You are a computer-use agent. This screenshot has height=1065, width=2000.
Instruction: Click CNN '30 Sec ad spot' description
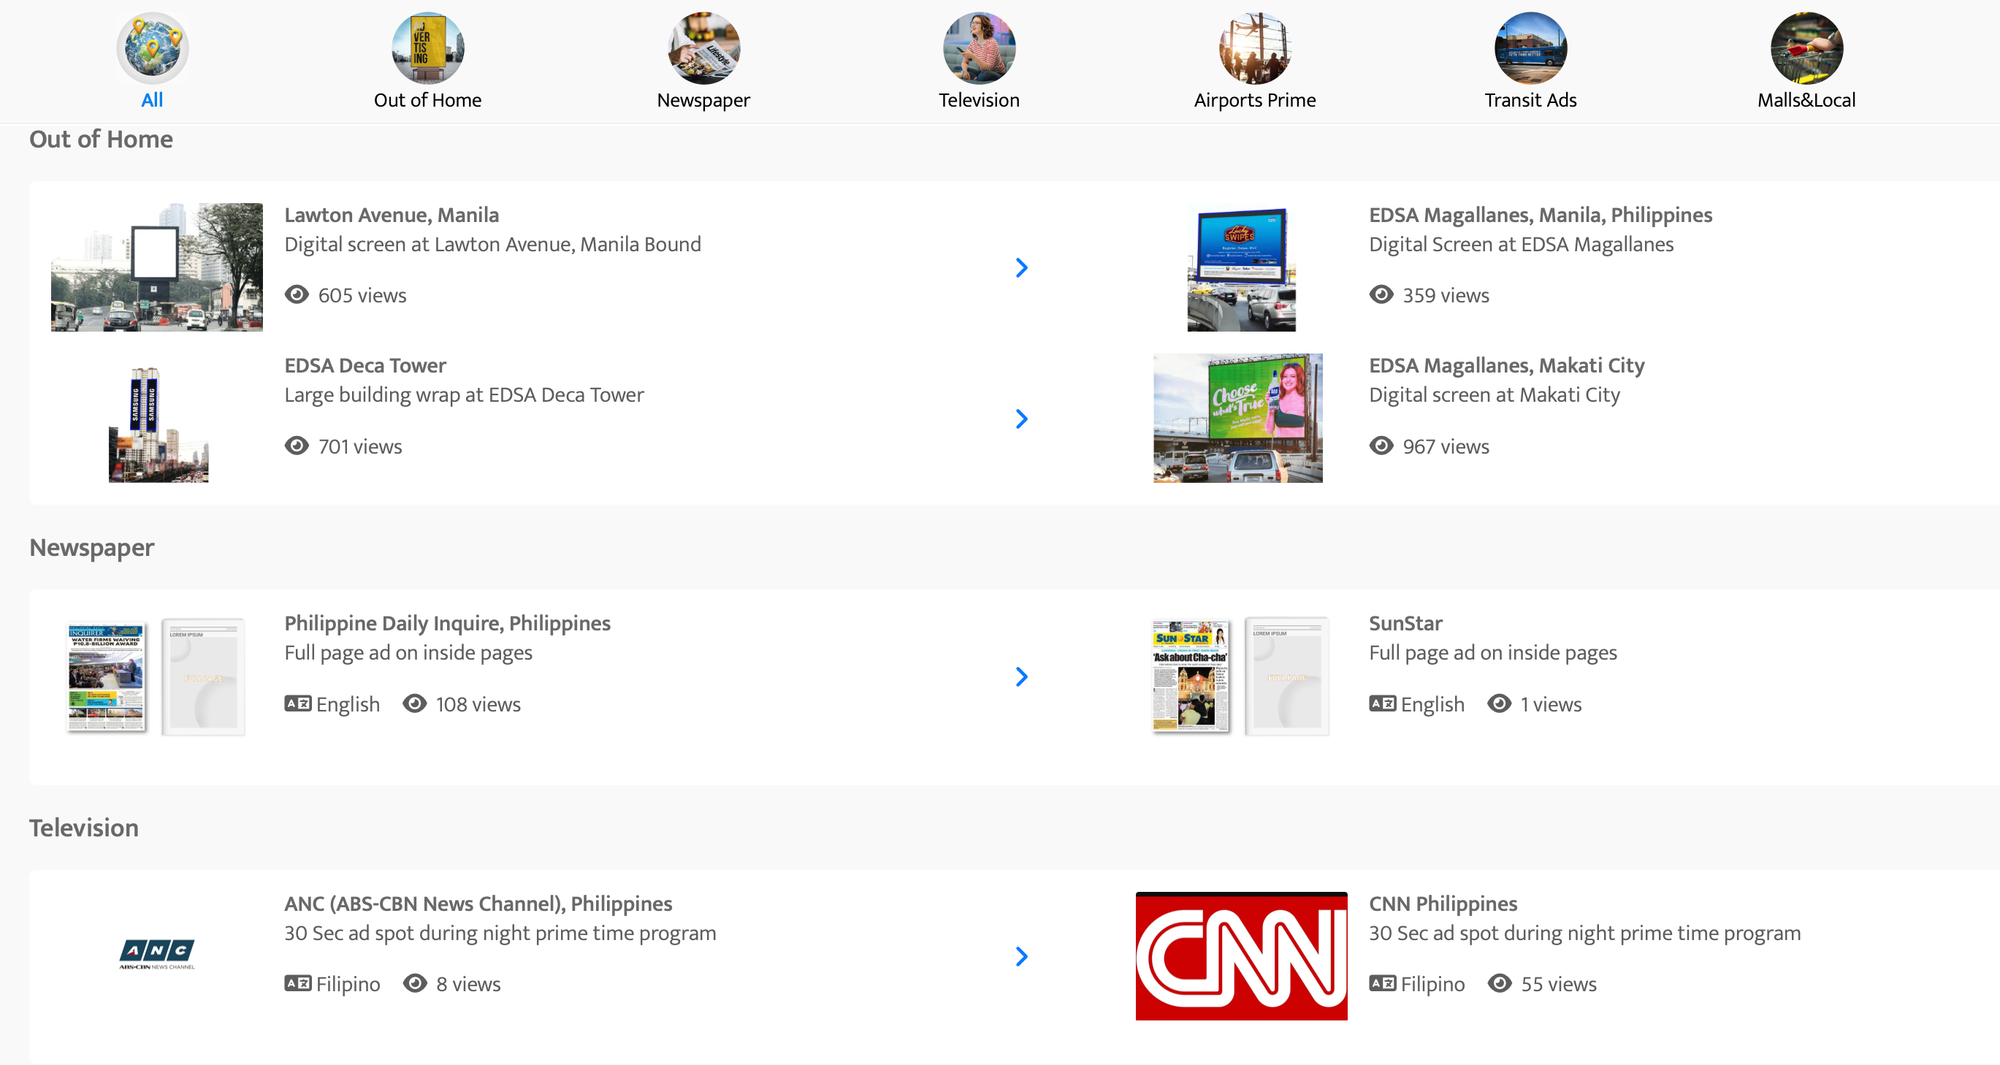click(x=1585, y=934)
